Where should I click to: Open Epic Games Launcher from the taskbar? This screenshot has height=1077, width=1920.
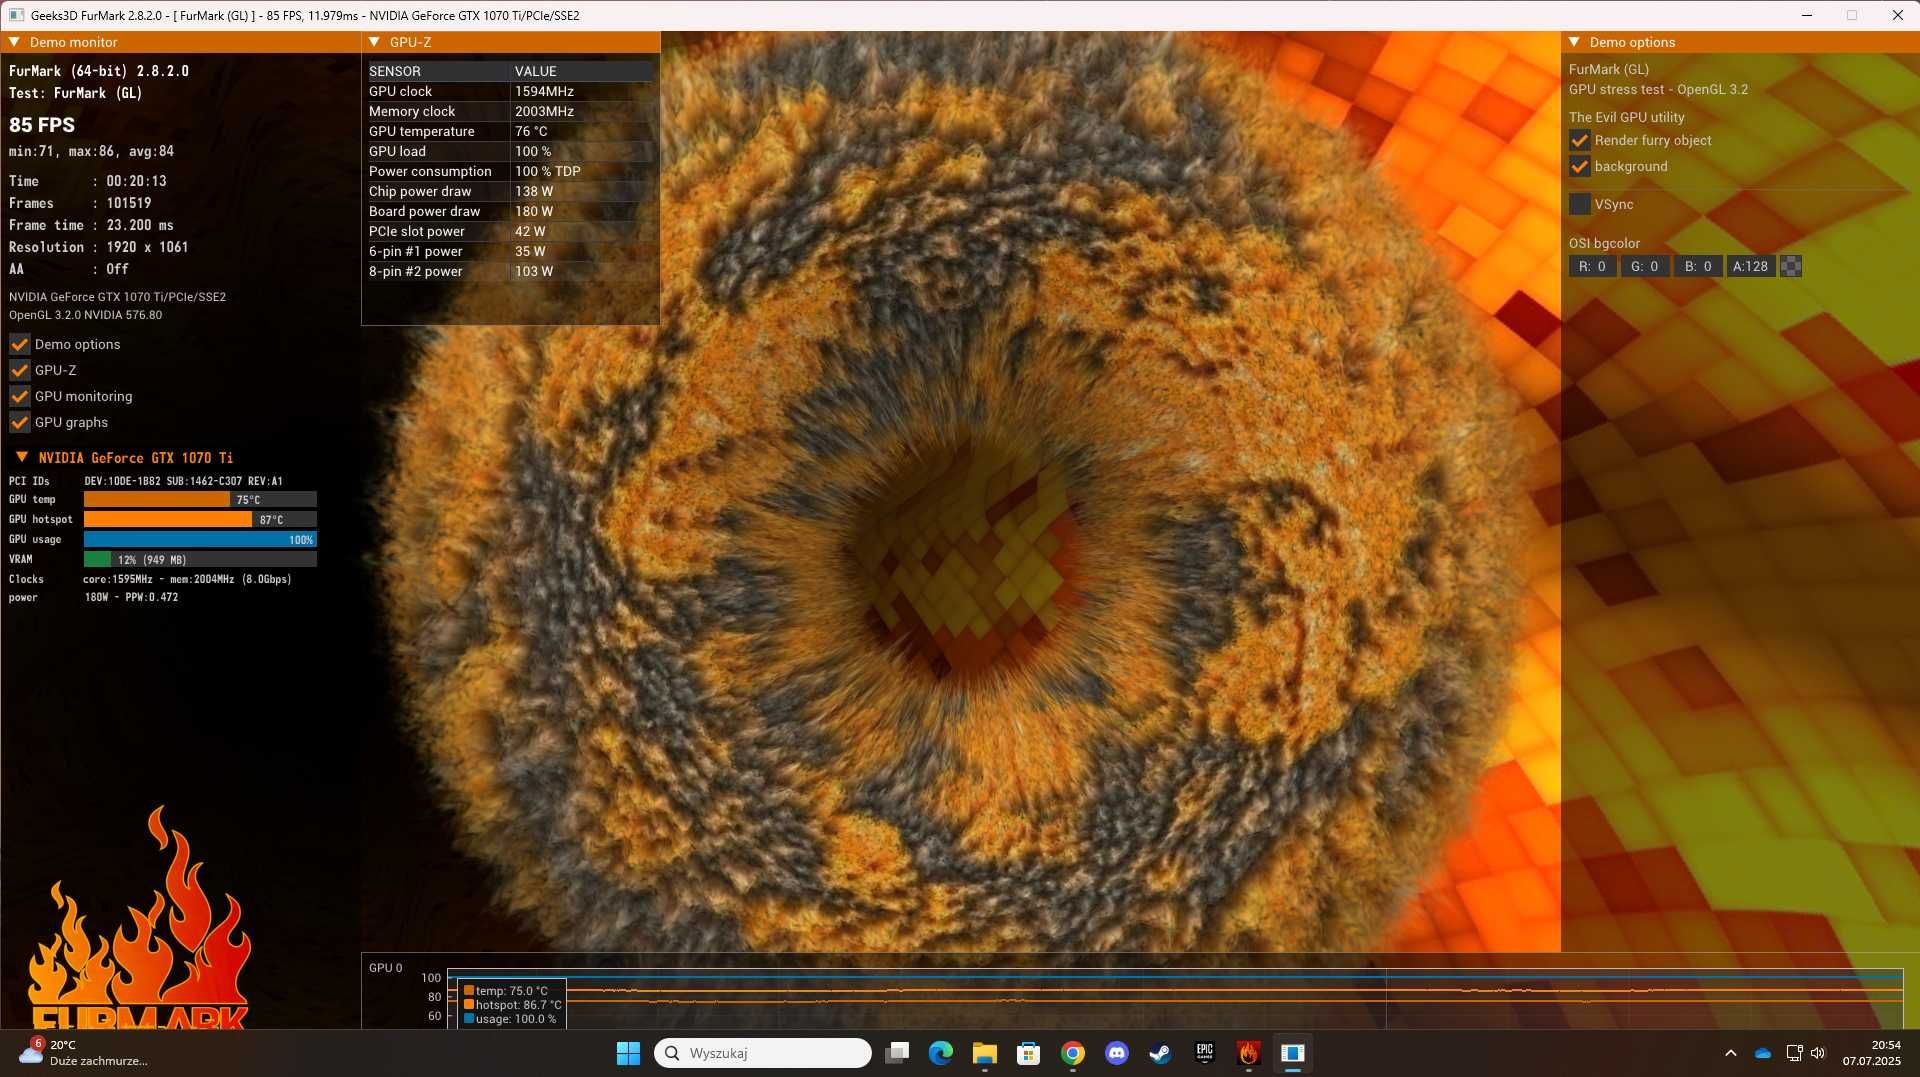pyautogui.click(x=1205, y=1053)
